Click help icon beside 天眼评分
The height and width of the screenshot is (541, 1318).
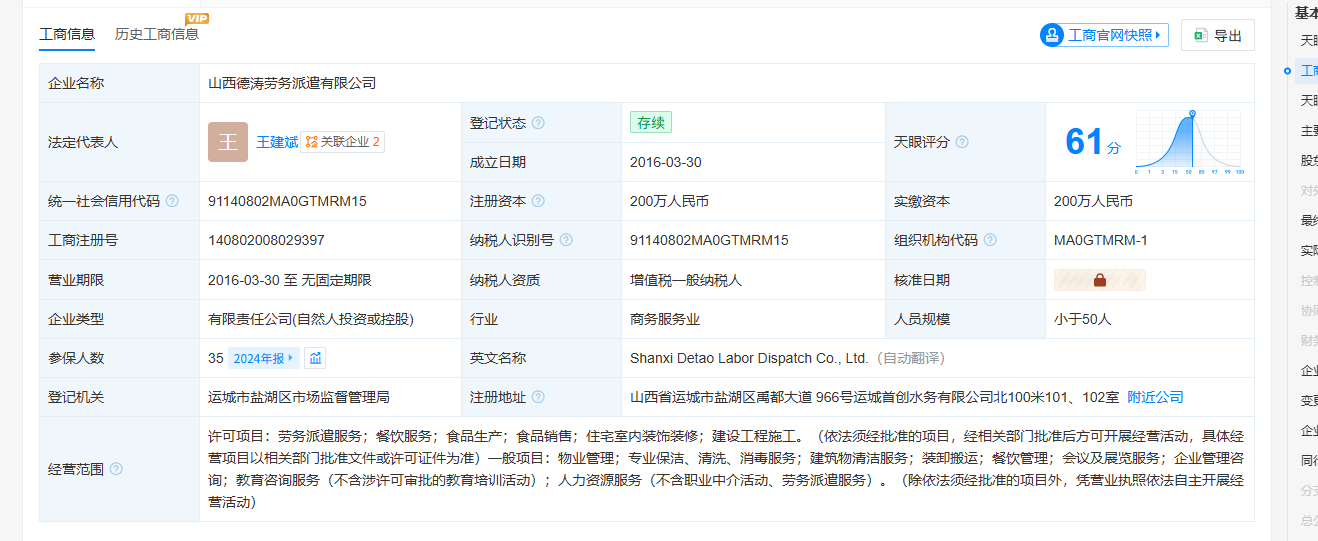point(962,142)
